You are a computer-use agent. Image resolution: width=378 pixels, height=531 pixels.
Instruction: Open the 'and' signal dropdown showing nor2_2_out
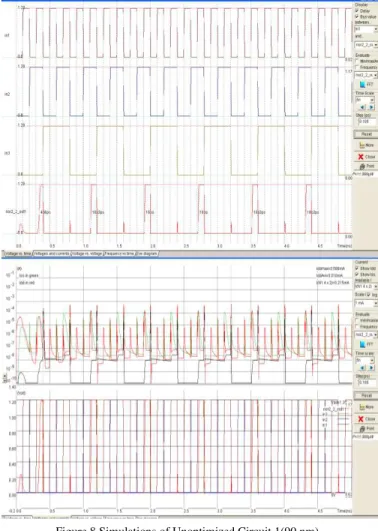(366, 45)
